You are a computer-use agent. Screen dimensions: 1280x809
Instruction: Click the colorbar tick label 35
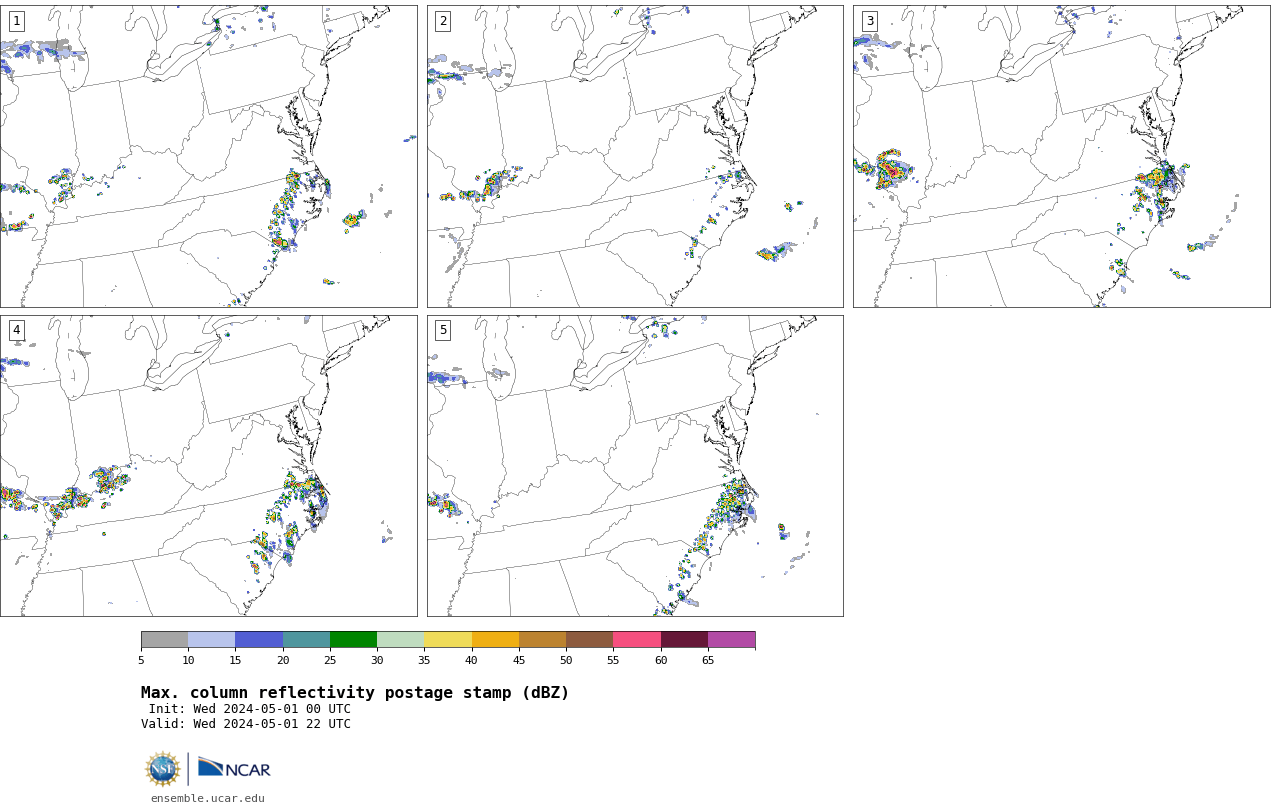tap(424, 660)
